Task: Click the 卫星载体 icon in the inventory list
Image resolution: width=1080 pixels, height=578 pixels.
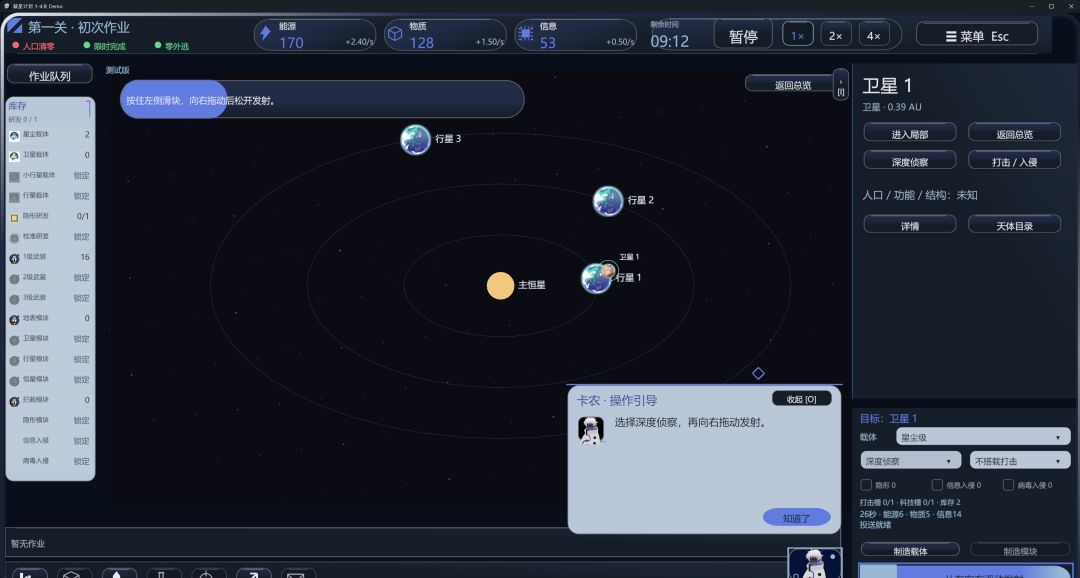Action: click(14, 156)
